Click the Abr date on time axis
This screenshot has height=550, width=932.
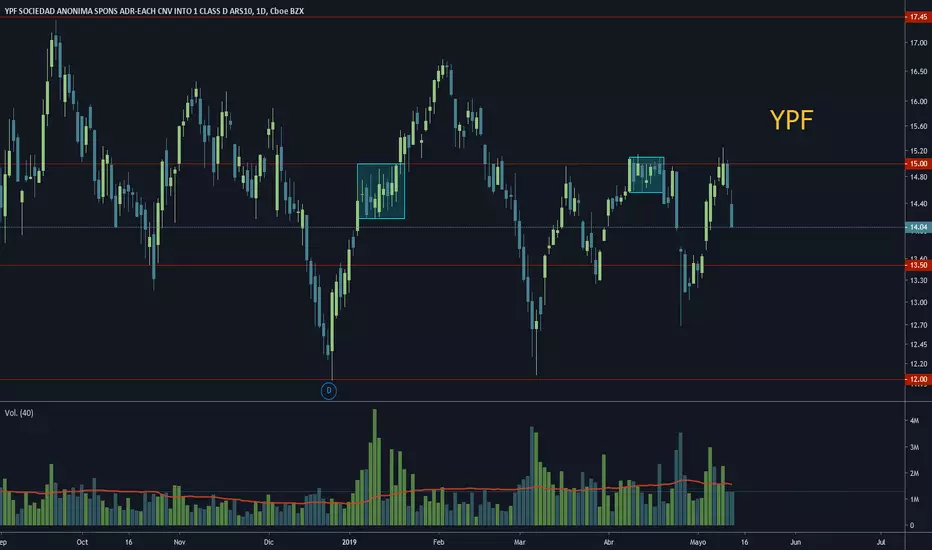(609, 542)
